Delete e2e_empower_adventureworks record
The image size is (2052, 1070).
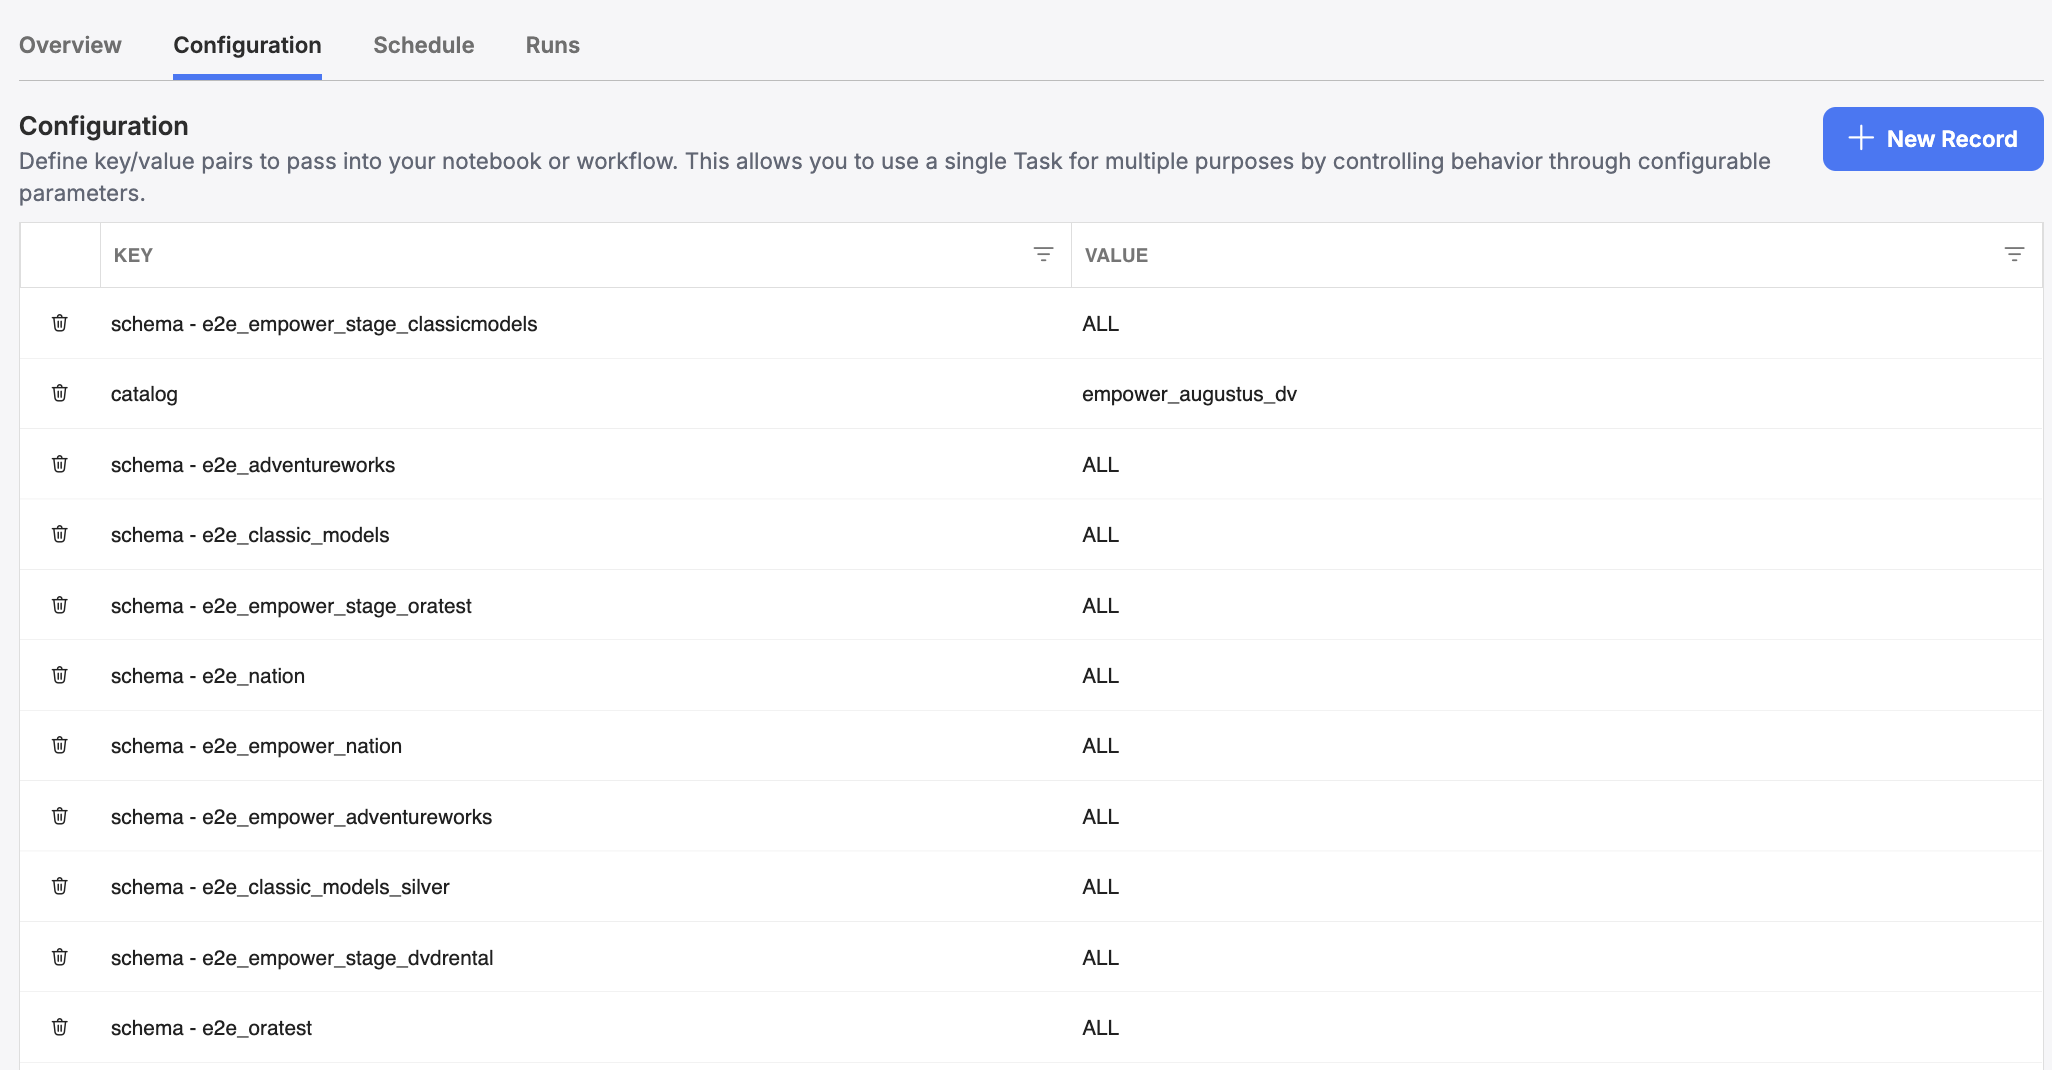(60, 816)
